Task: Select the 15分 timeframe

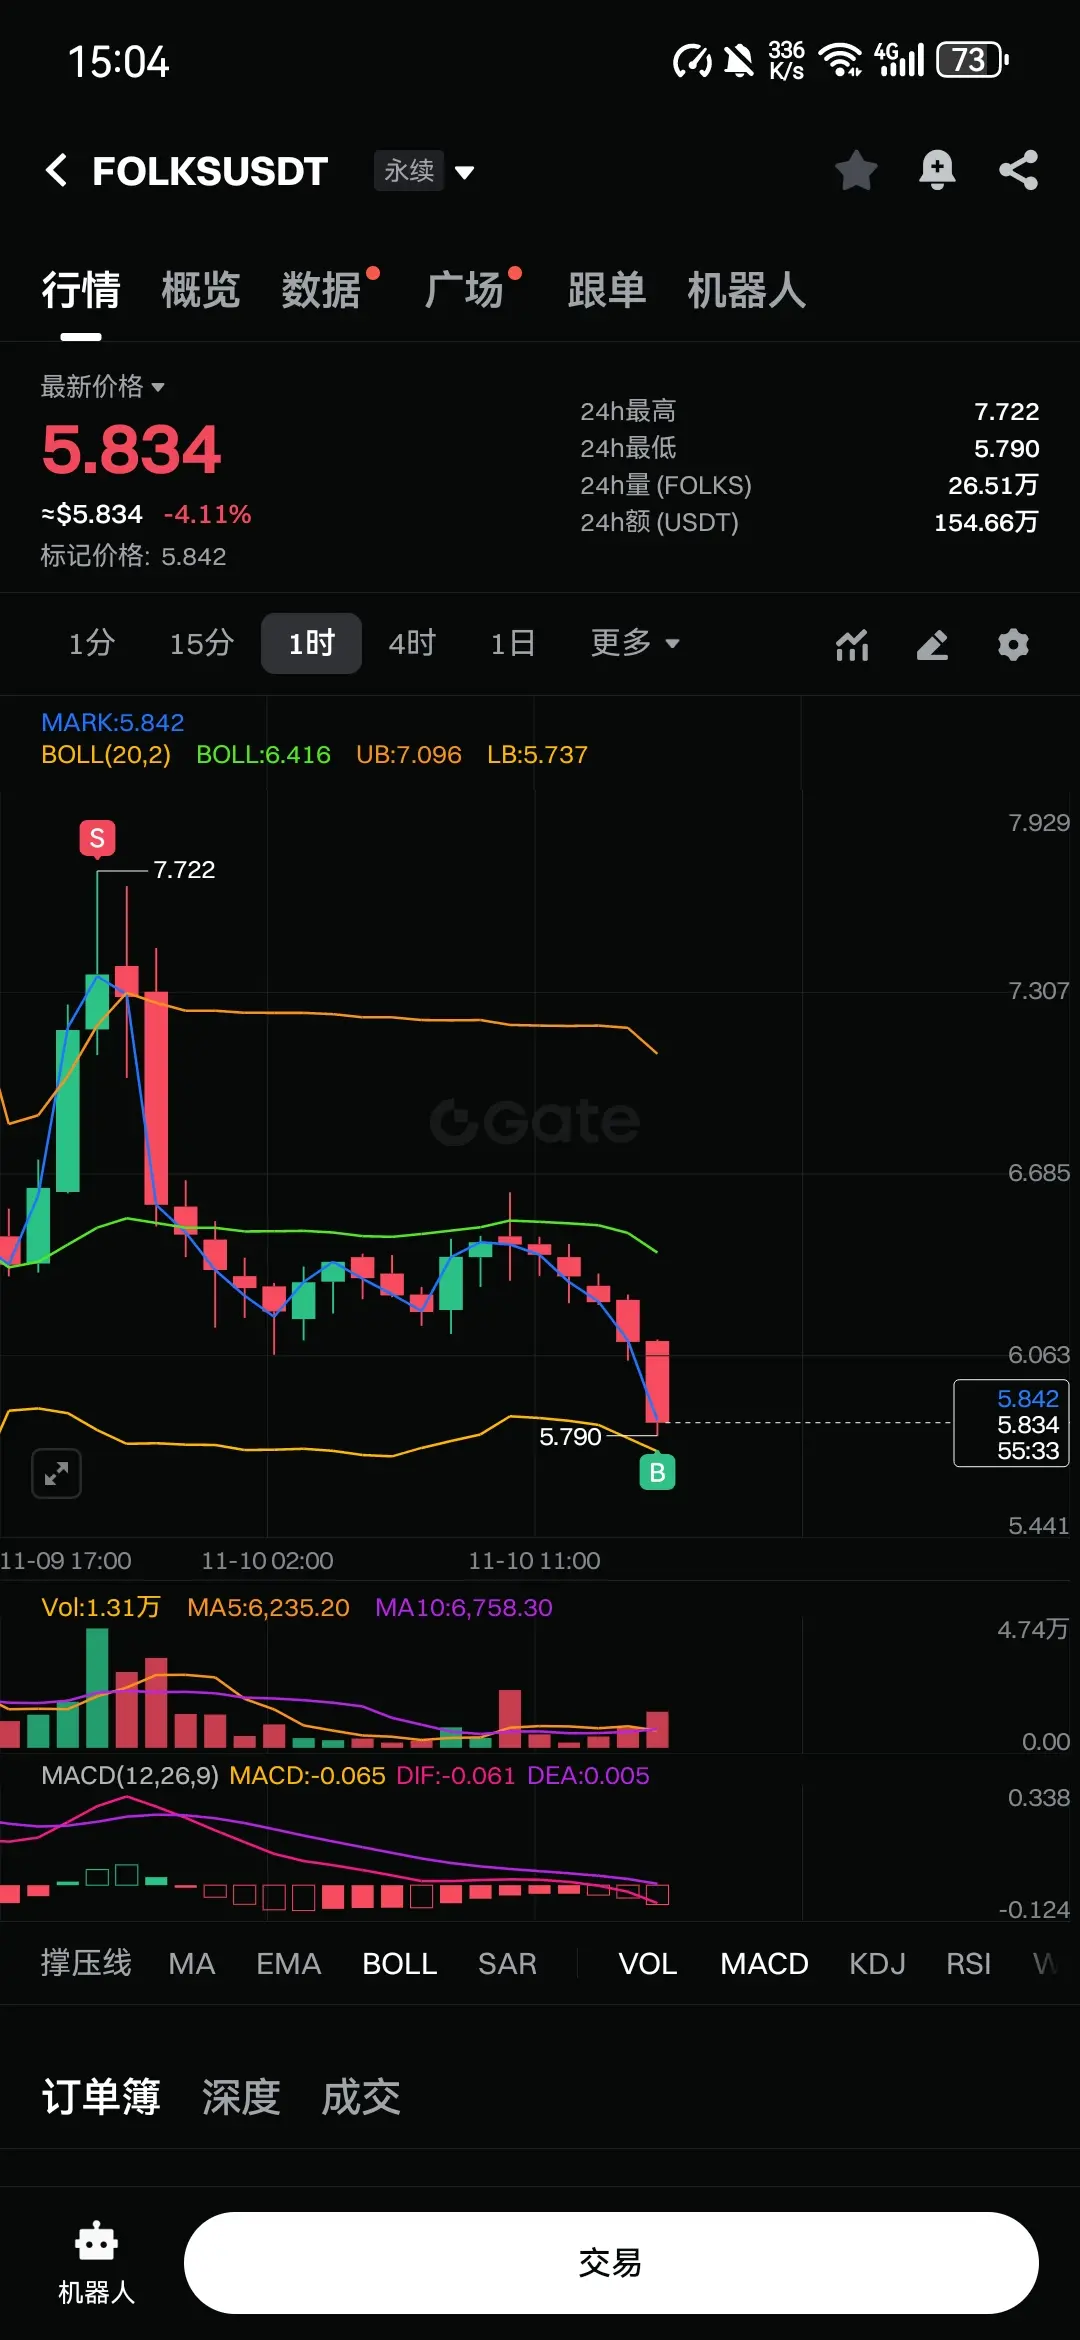Action: (201, 643)
